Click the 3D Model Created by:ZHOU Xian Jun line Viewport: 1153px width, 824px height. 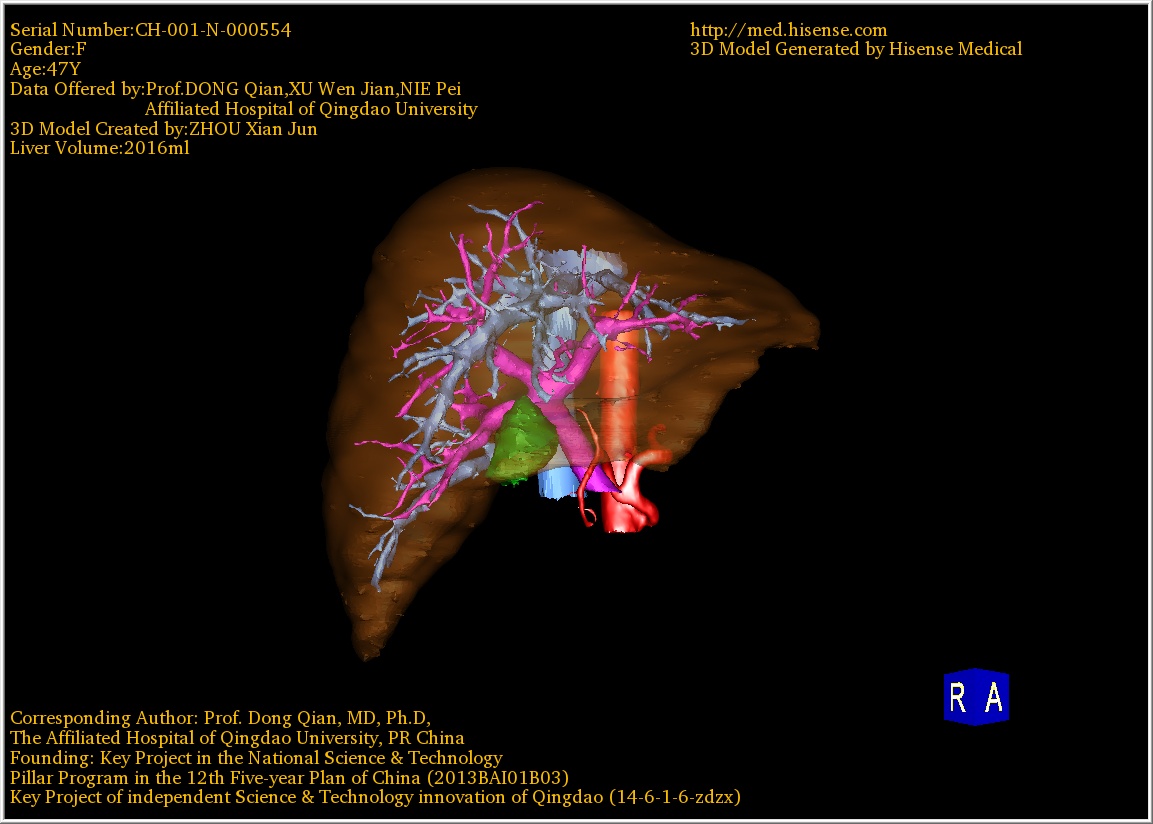(164, 129)
